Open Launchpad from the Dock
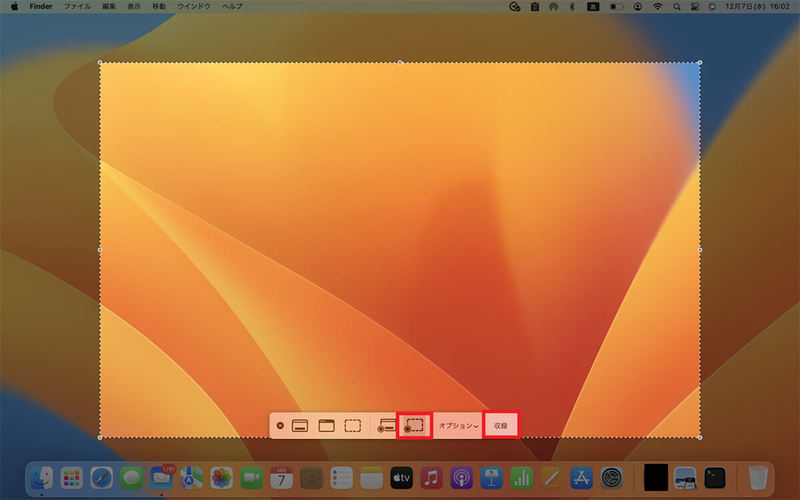 coord(71,478)
